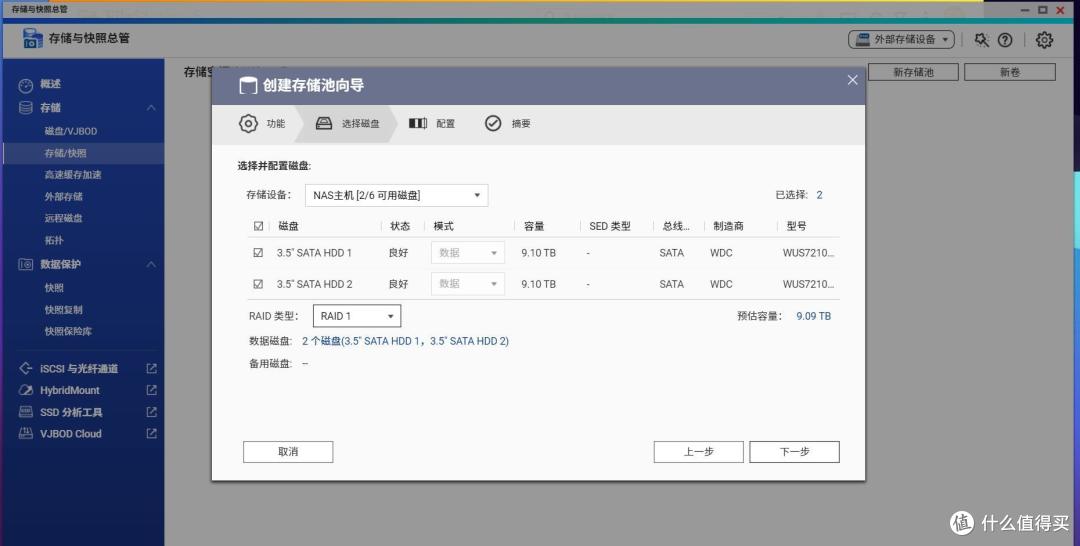Select 拓扑 in the sidebar
The height and width of the screenshot is (546, 1080).
click(x=54, y=240)
